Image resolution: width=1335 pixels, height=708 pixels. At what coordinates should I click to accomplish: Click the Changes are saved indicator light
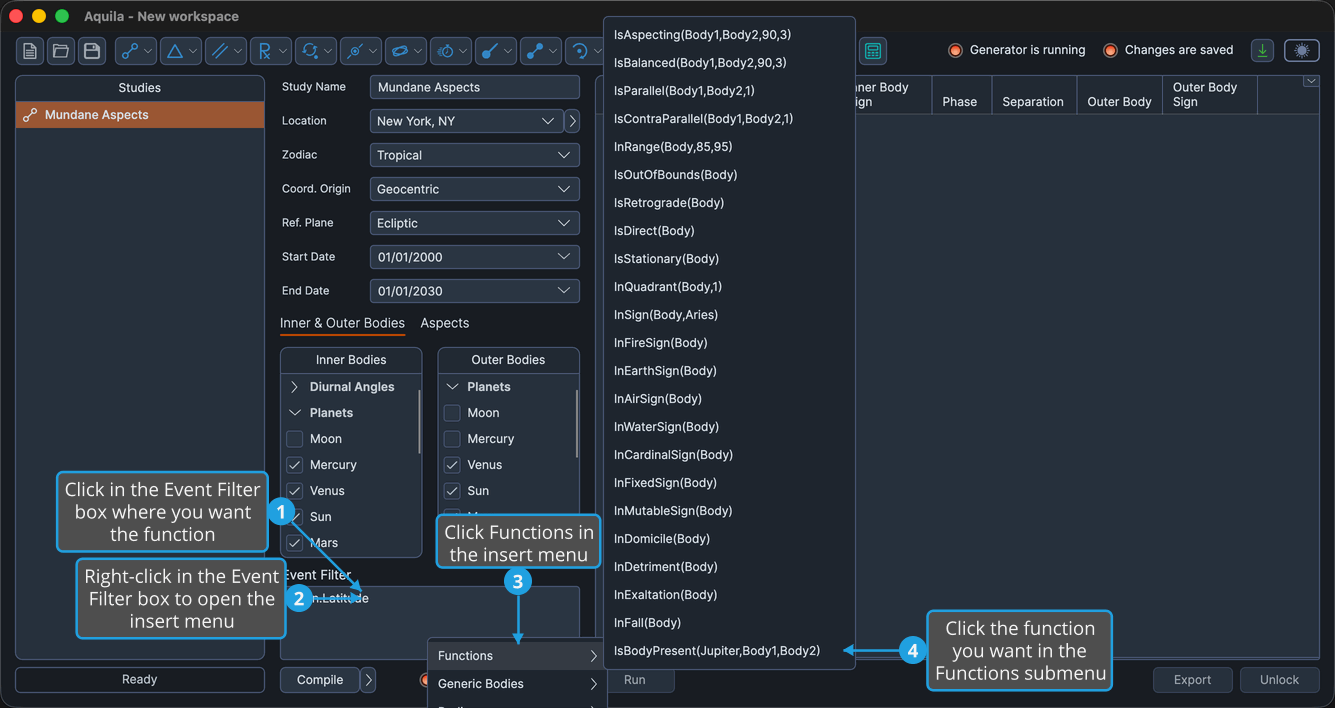1110,50
